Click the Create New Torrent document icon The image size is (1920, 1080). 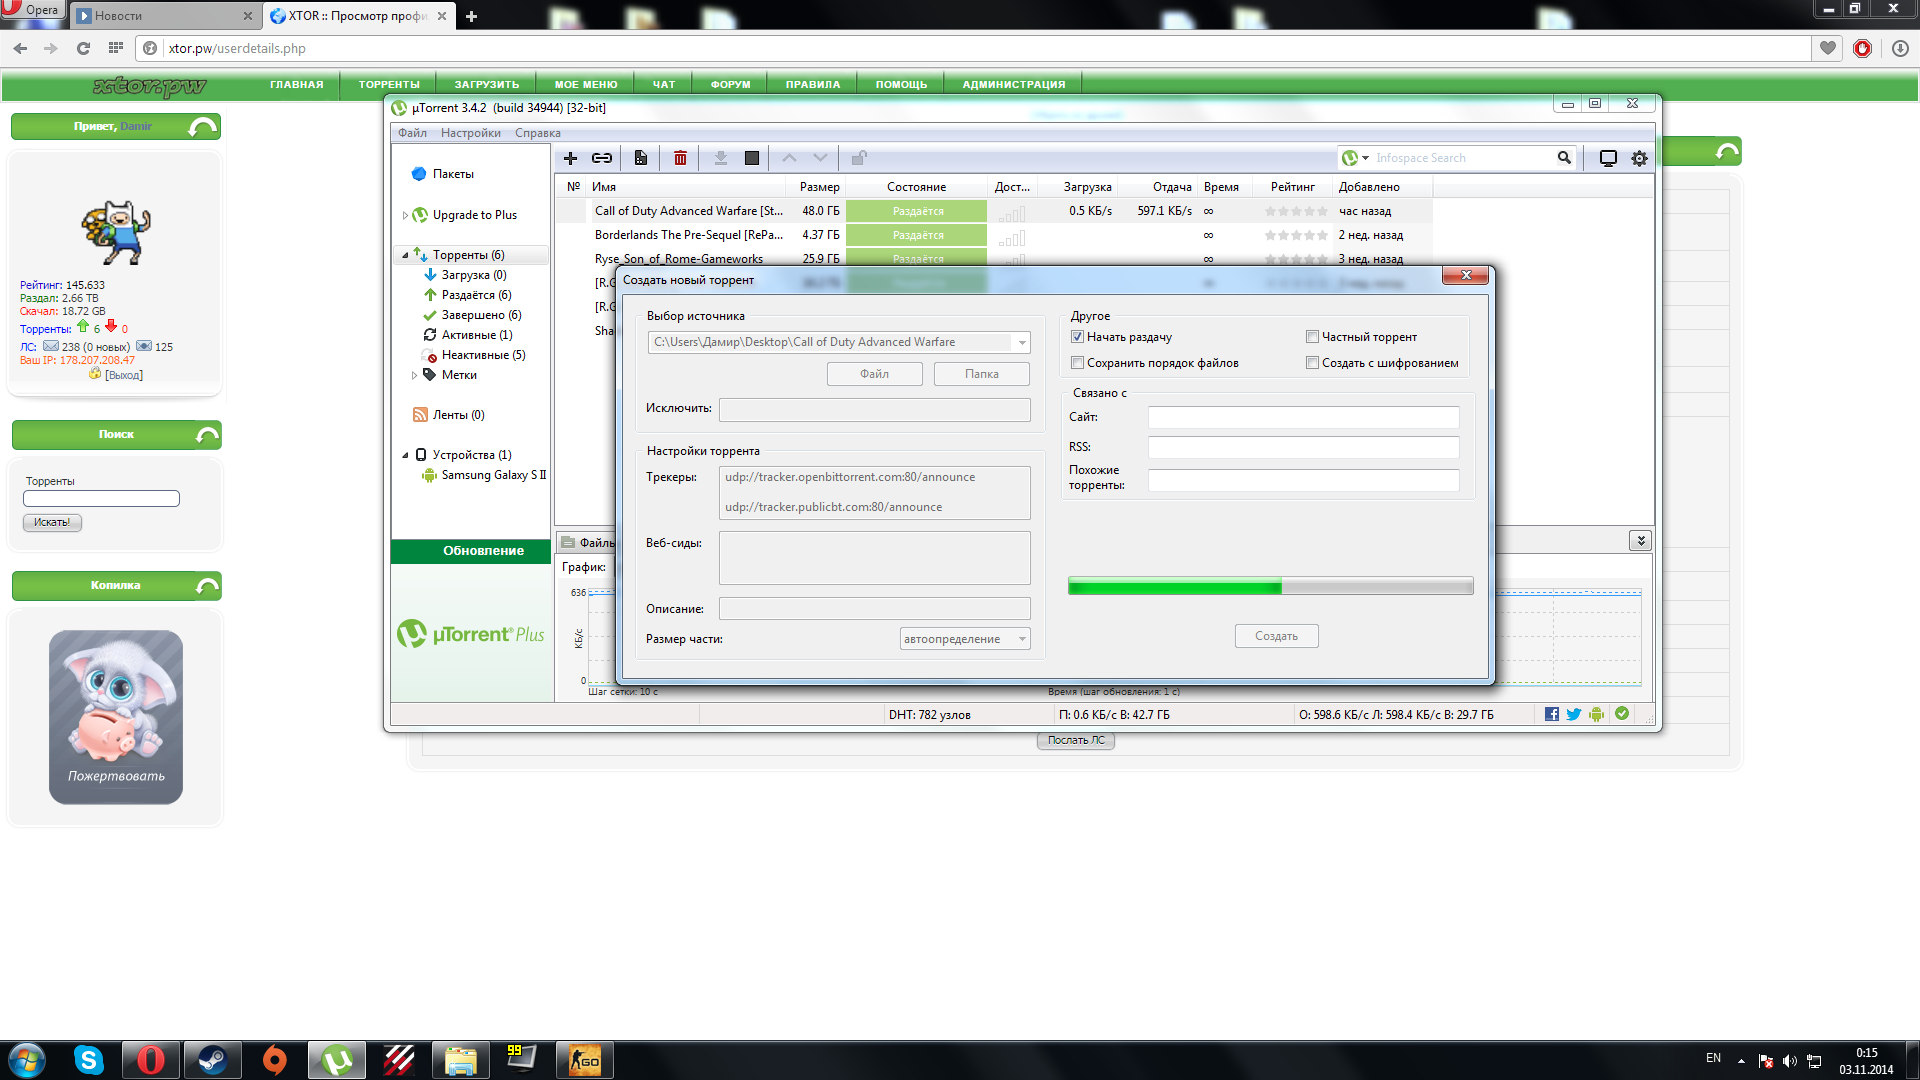[641, 158]
